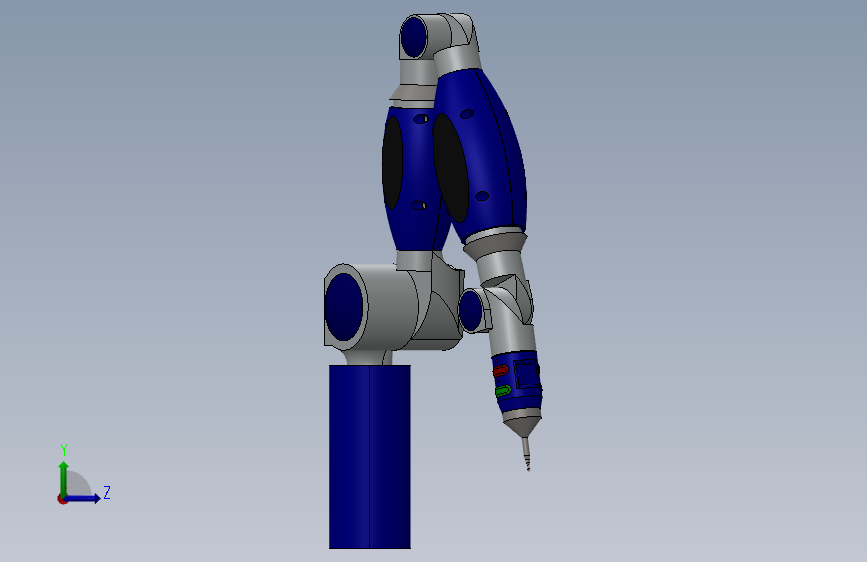This screenshot has height=562, width=867.
Task: Click the blue Z axis arrow
Action: [x=82, y=498]
